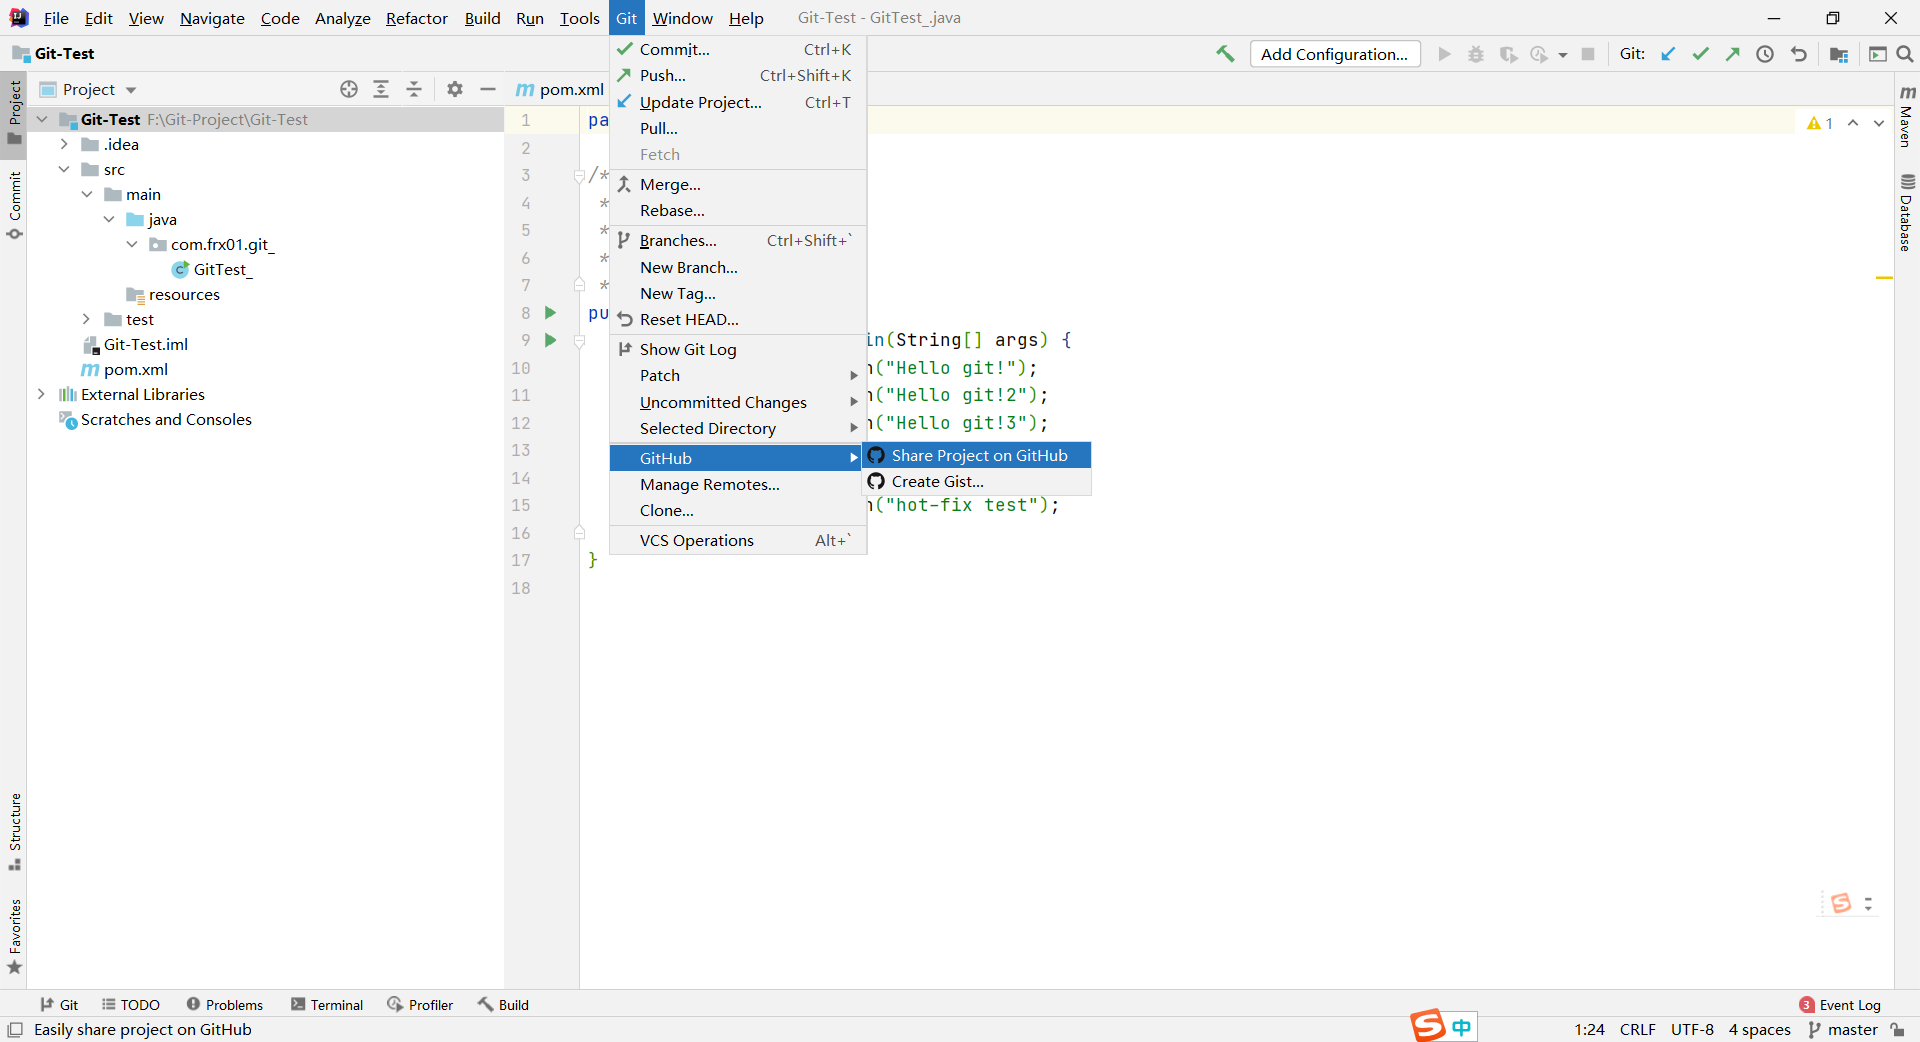1920x1042 pixels.
Task: Open the Commit side tool window
Action: [14, 206]
